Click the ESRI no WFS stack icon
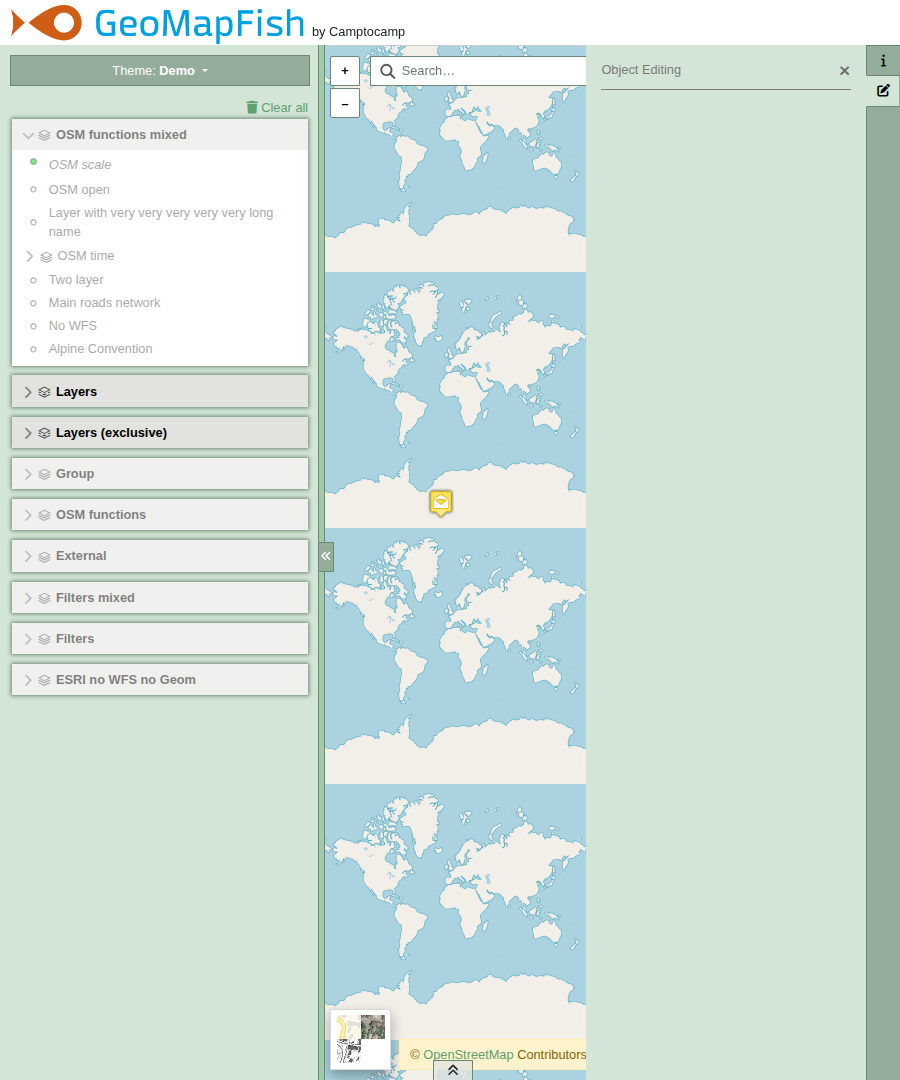The width and height of the screenshot is (900, 1080). click(x=44, y=680)
